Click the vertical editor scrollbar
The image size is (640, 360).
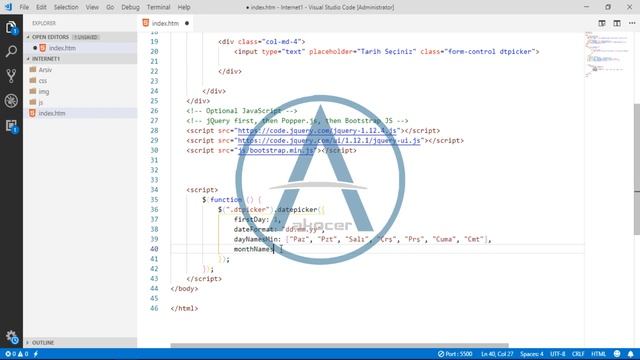637,169
